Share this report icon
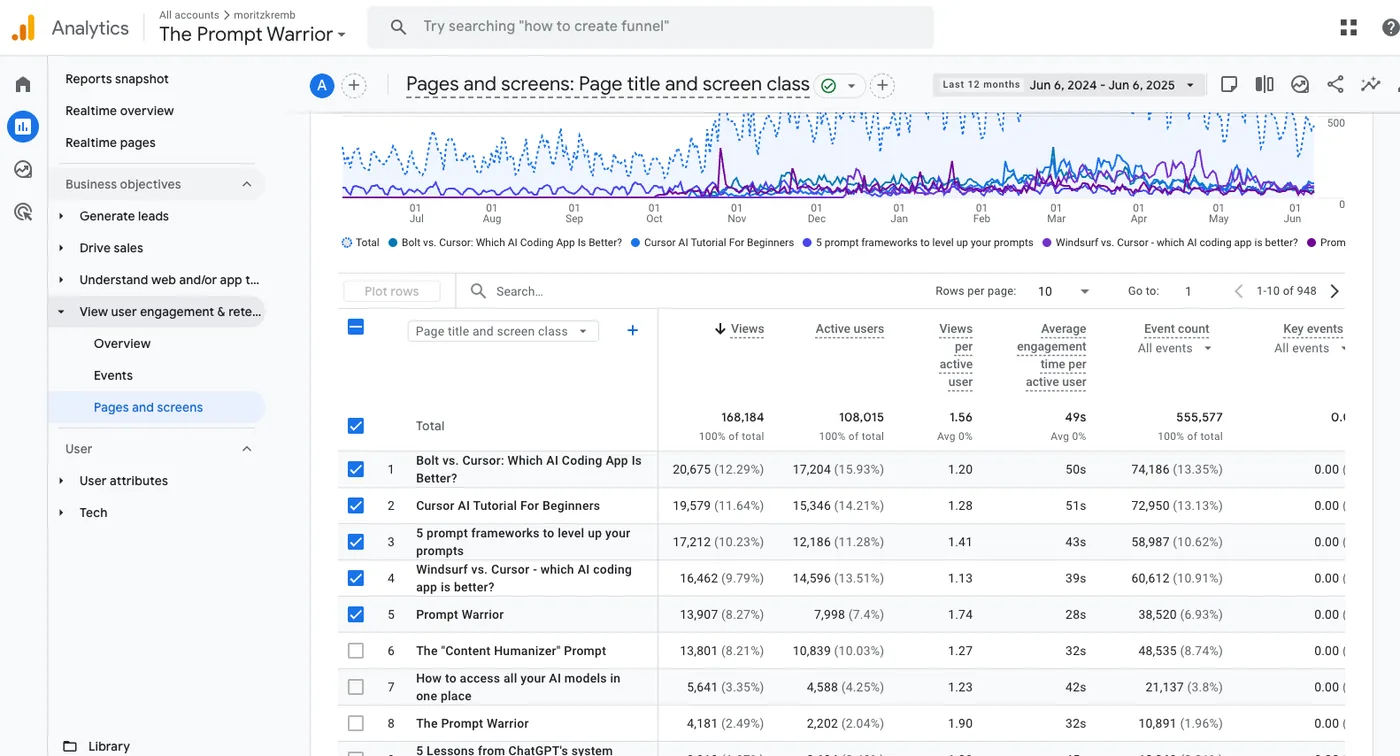This screenshot has height=756, width=1400. point(1335,85)
